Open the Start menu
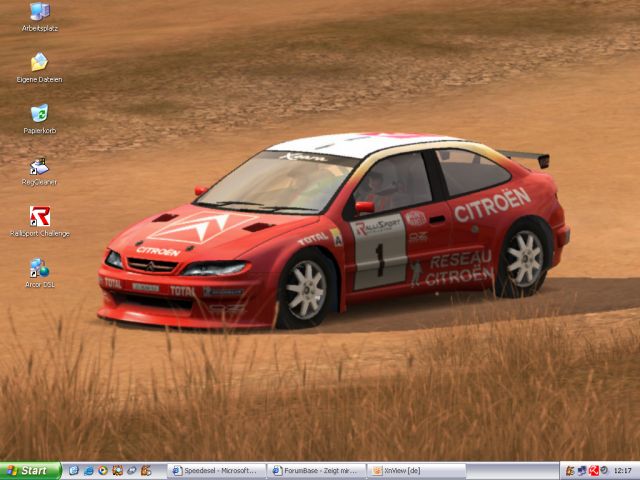Viewport: 640px width, 480px height. 30,471
